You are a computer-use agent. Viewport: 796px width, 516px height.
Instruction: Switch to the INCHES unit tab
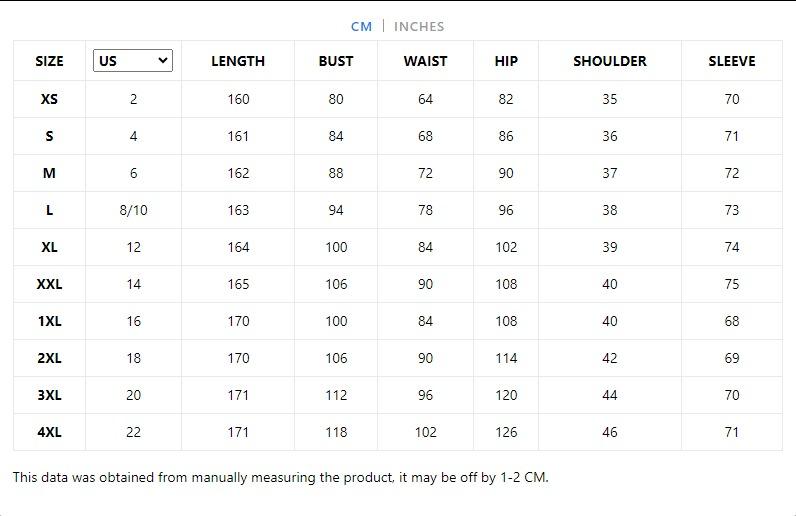(x=419, y=27)
